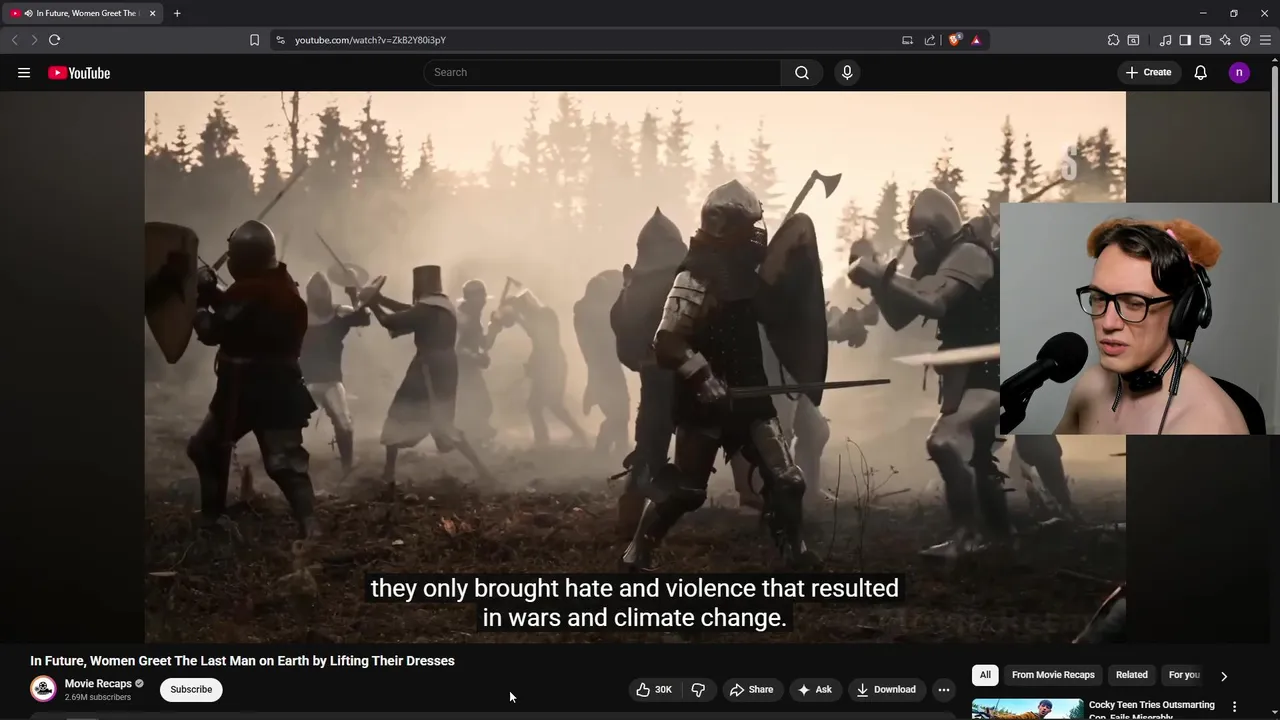The image size is (1280, 720).
Task: Open more actions ellipsis under video
Action: tap(943, 689)
